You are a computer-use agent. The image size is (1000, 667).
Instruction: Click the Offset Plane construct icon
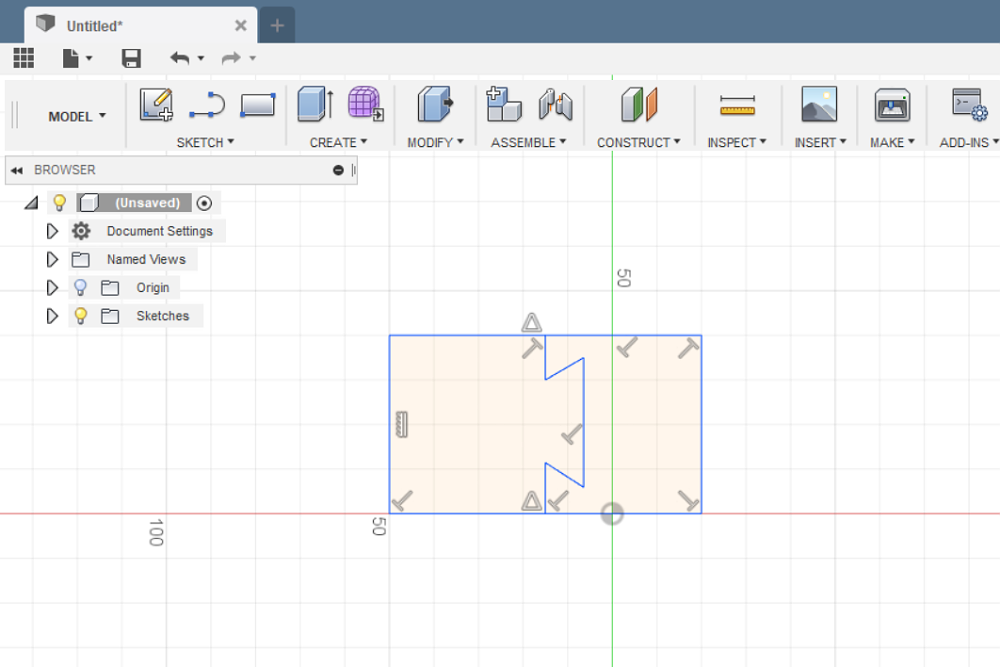point(638,105)
